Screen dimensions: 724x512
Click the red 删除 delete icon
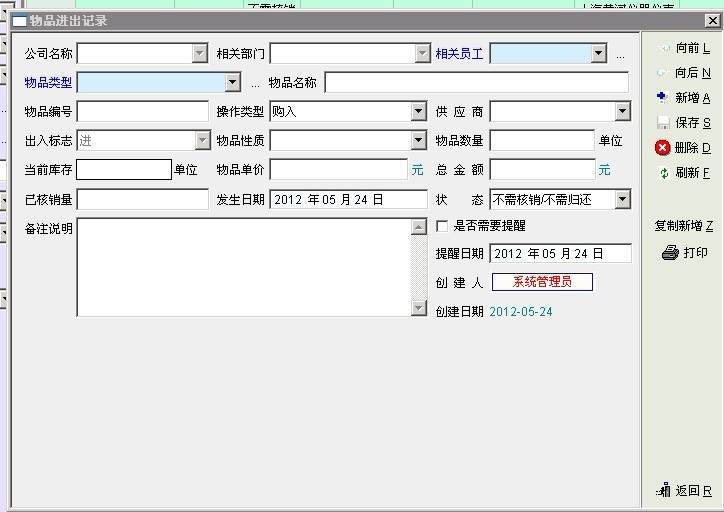point(662,148)
